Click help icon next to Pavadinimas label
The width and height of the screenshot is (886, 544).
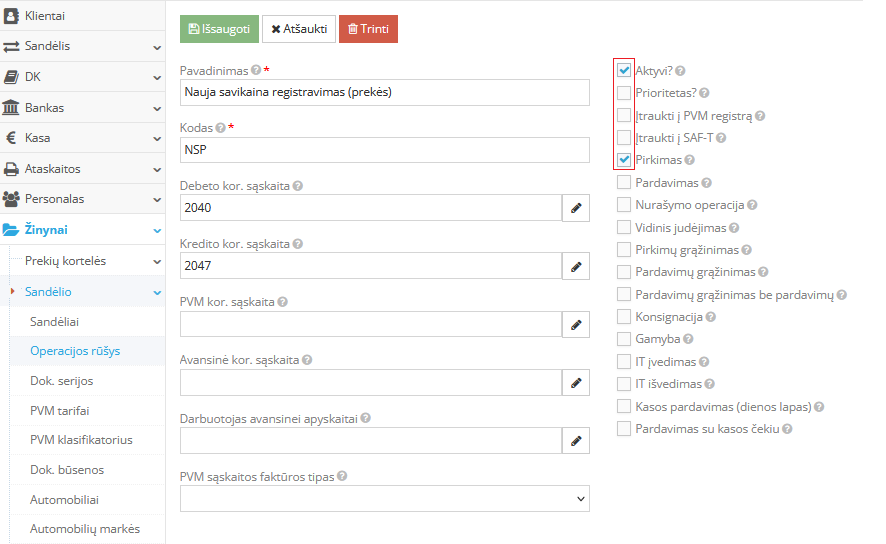click(x=256, y=71)
